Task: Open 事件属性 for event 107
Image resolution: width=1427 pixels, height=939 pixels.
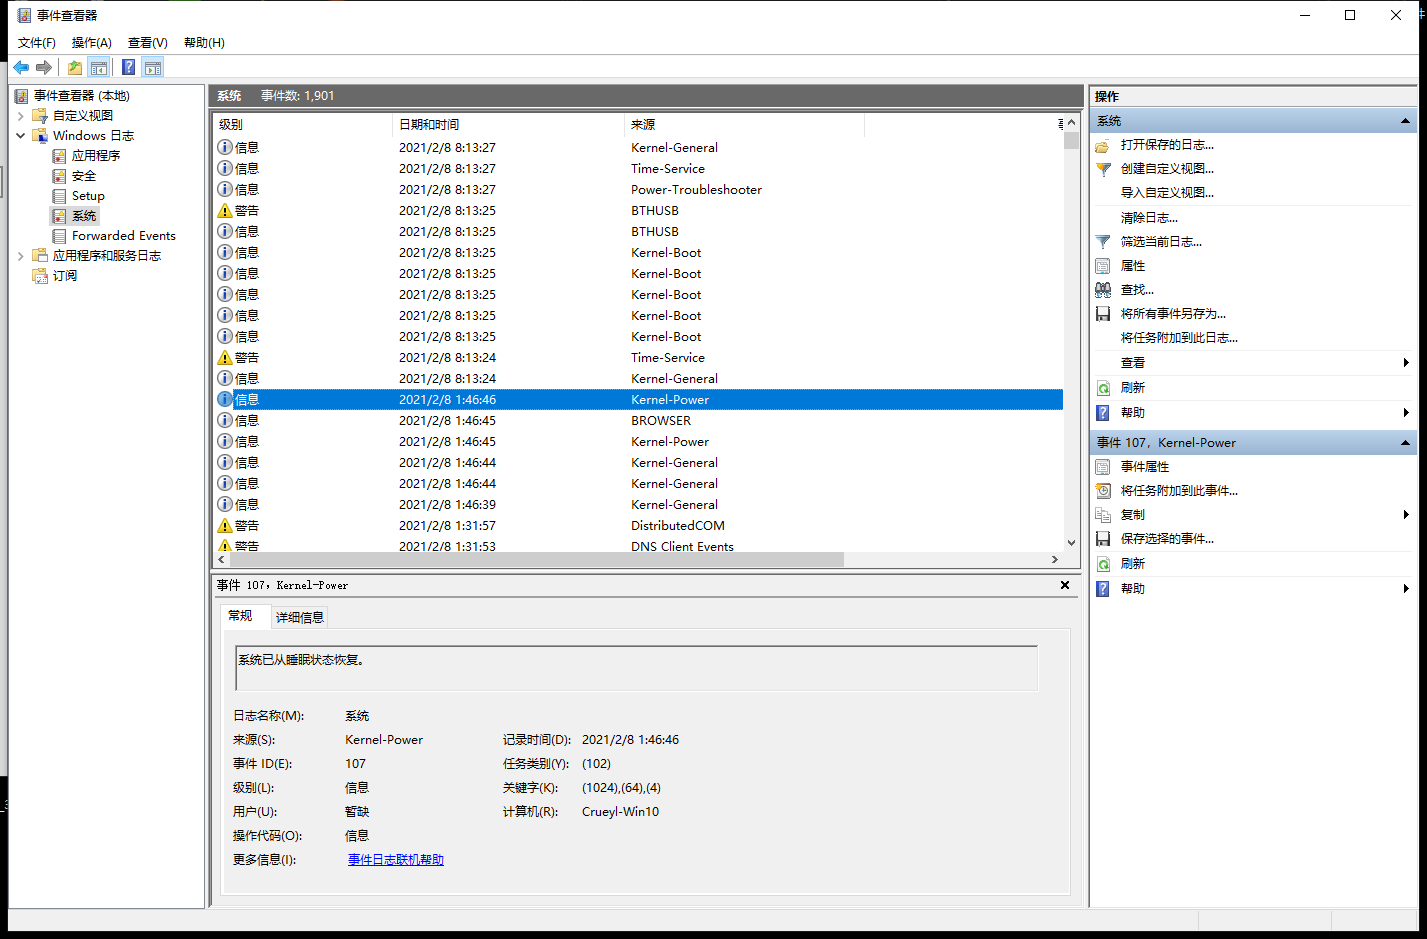Action: [x=1145, y=467]
